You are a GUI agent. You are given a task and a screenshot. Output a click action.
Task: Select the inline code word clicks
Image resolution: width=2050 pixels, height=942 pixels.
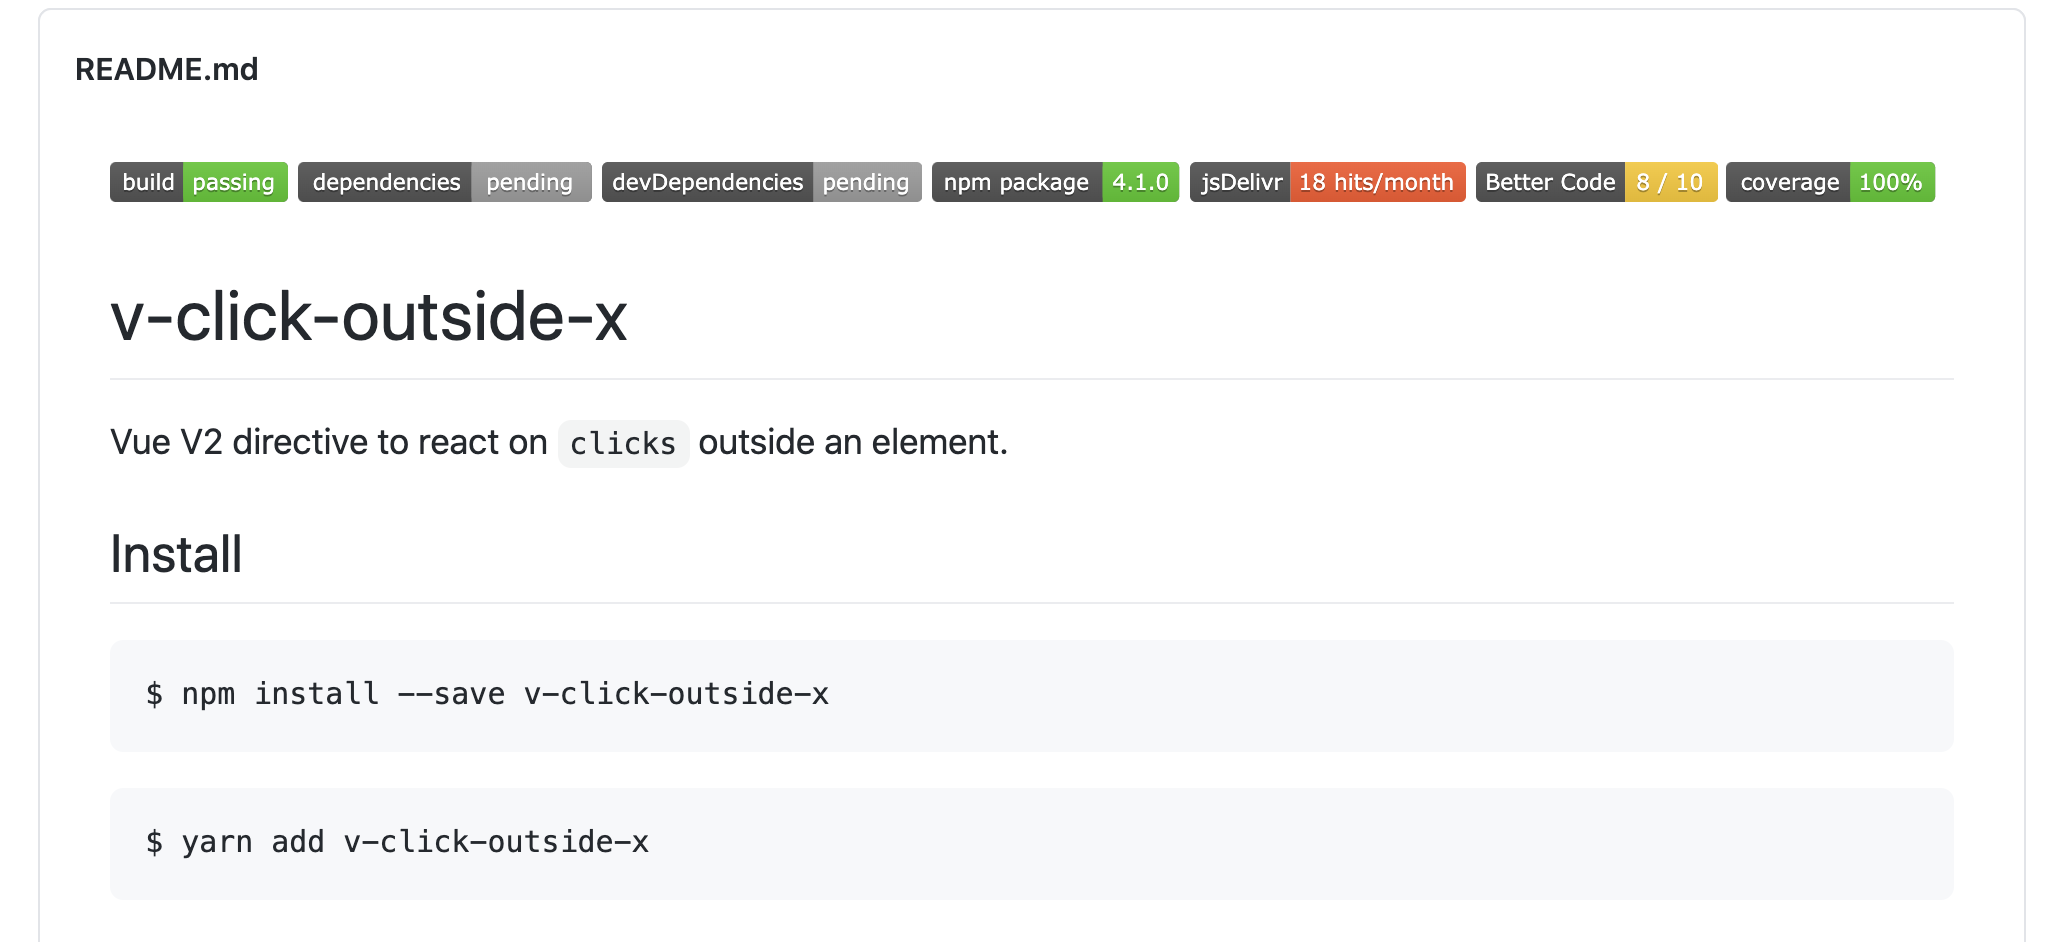click(x=623, y=443)
